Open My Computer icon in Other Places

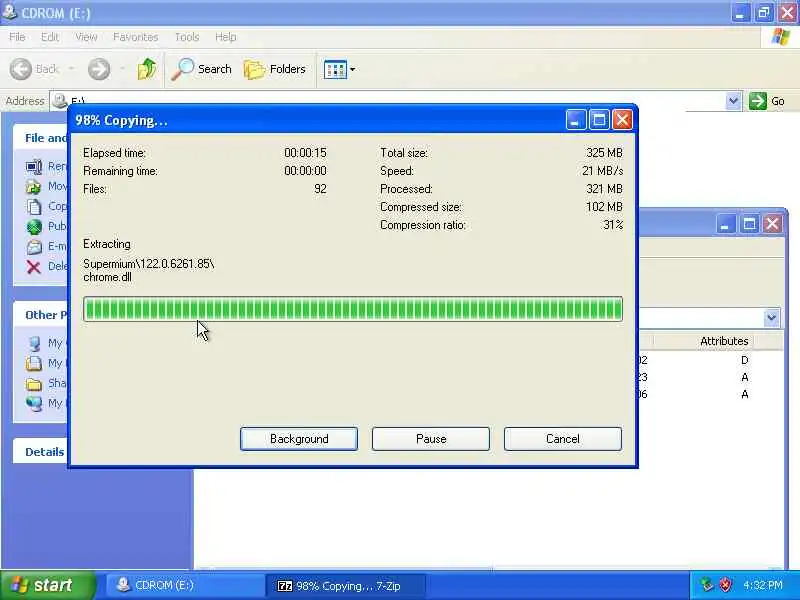tap(34, 343)
